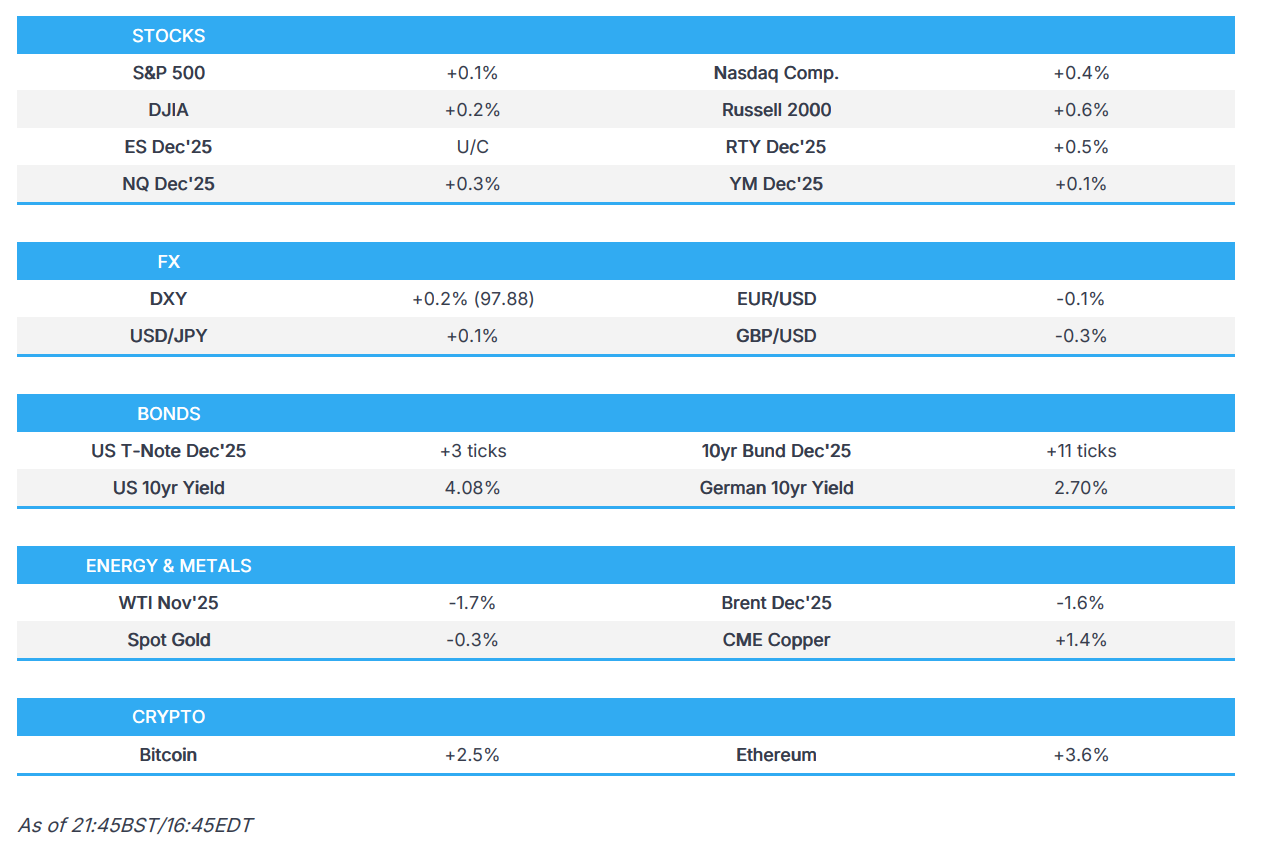1267x849 pixels.
Task: Click the STOCKS section header
Action: tap(168, 36)
